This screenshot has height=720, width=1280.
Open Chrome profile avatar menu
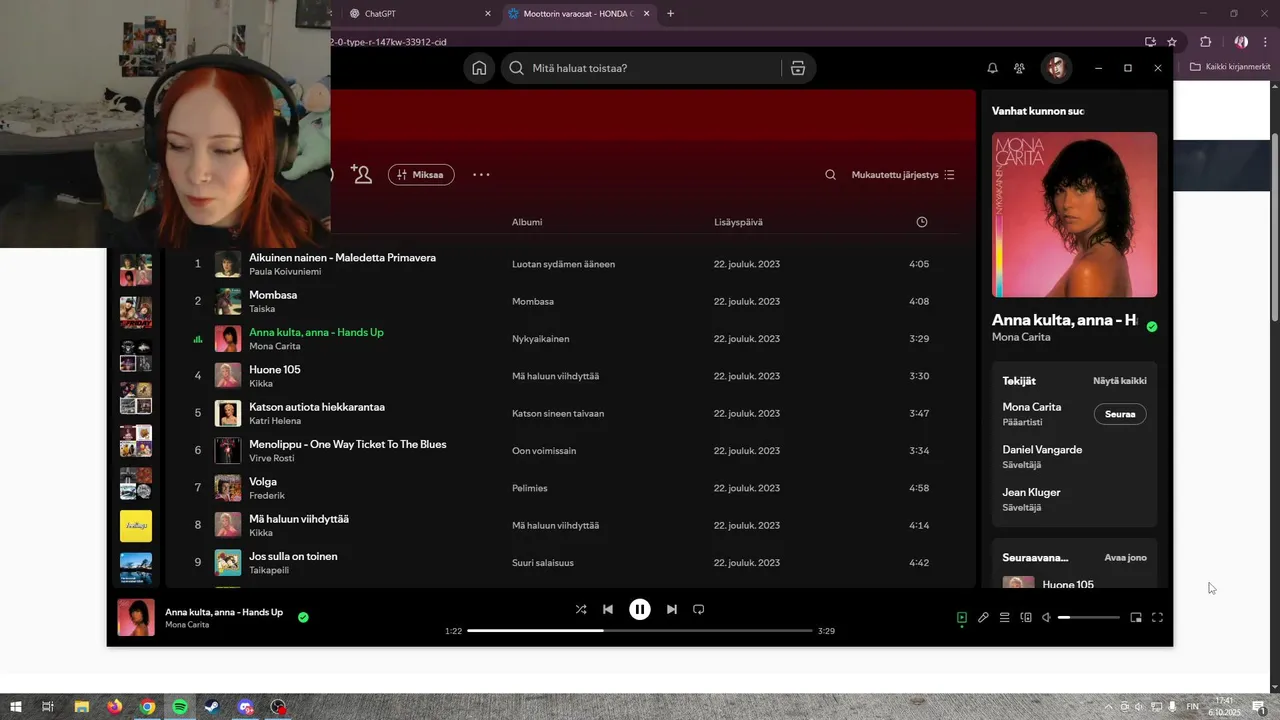click(1241, 42)
